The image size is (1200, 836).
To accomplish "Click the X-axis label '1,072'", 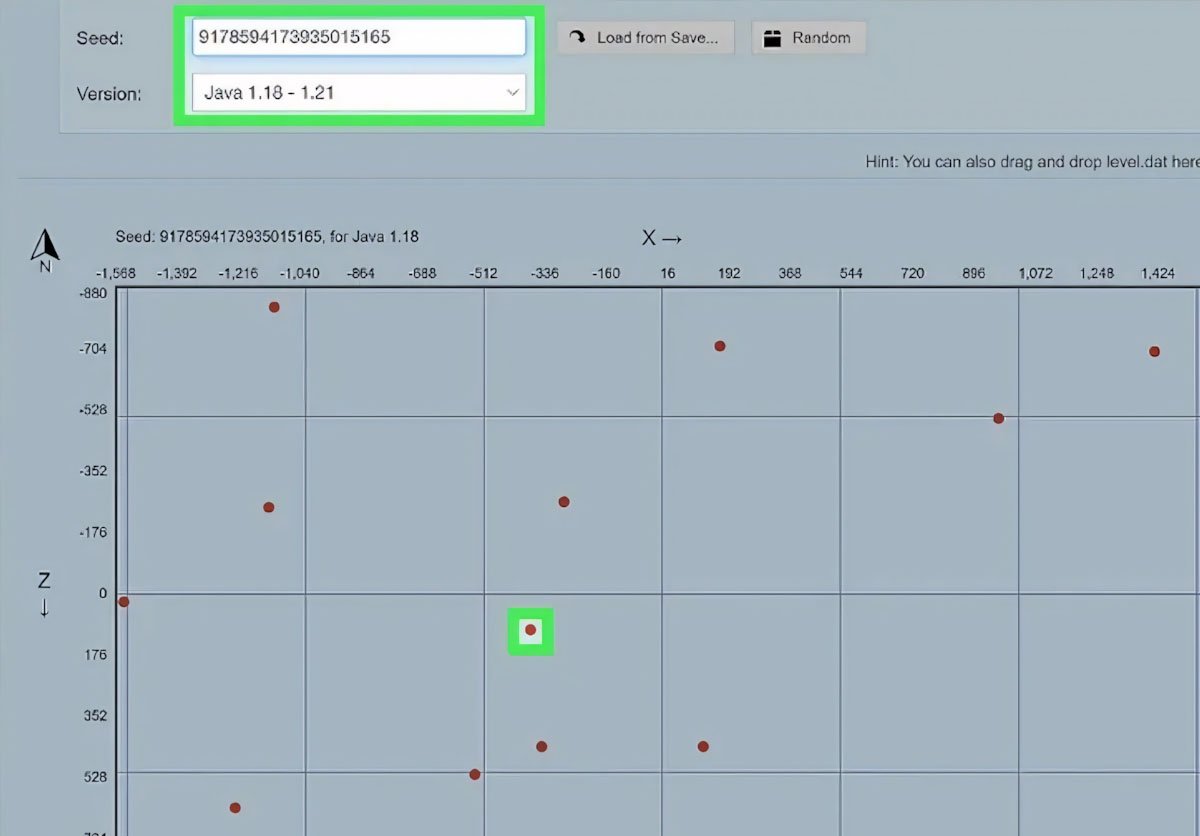I will tap(1036, 273).
